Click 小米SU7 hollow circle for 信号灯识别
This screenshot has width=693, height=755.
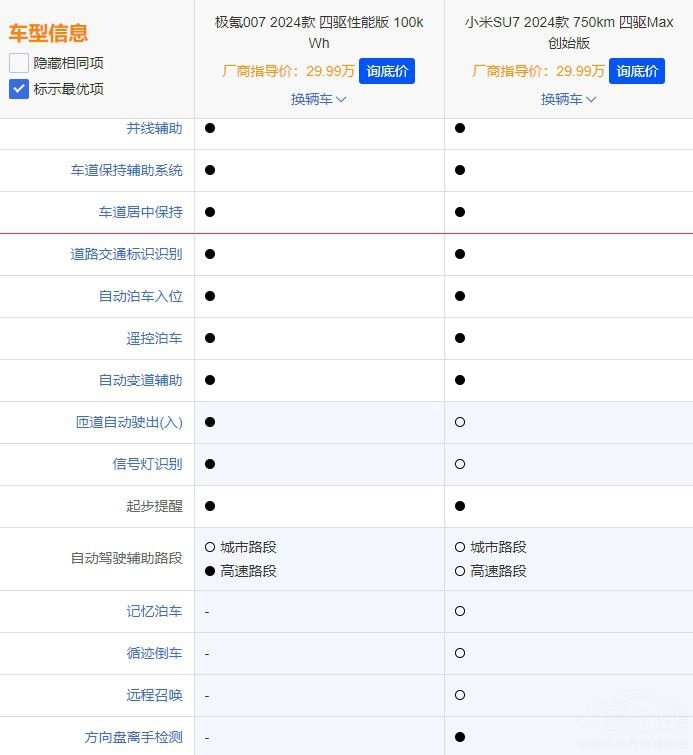460,464
